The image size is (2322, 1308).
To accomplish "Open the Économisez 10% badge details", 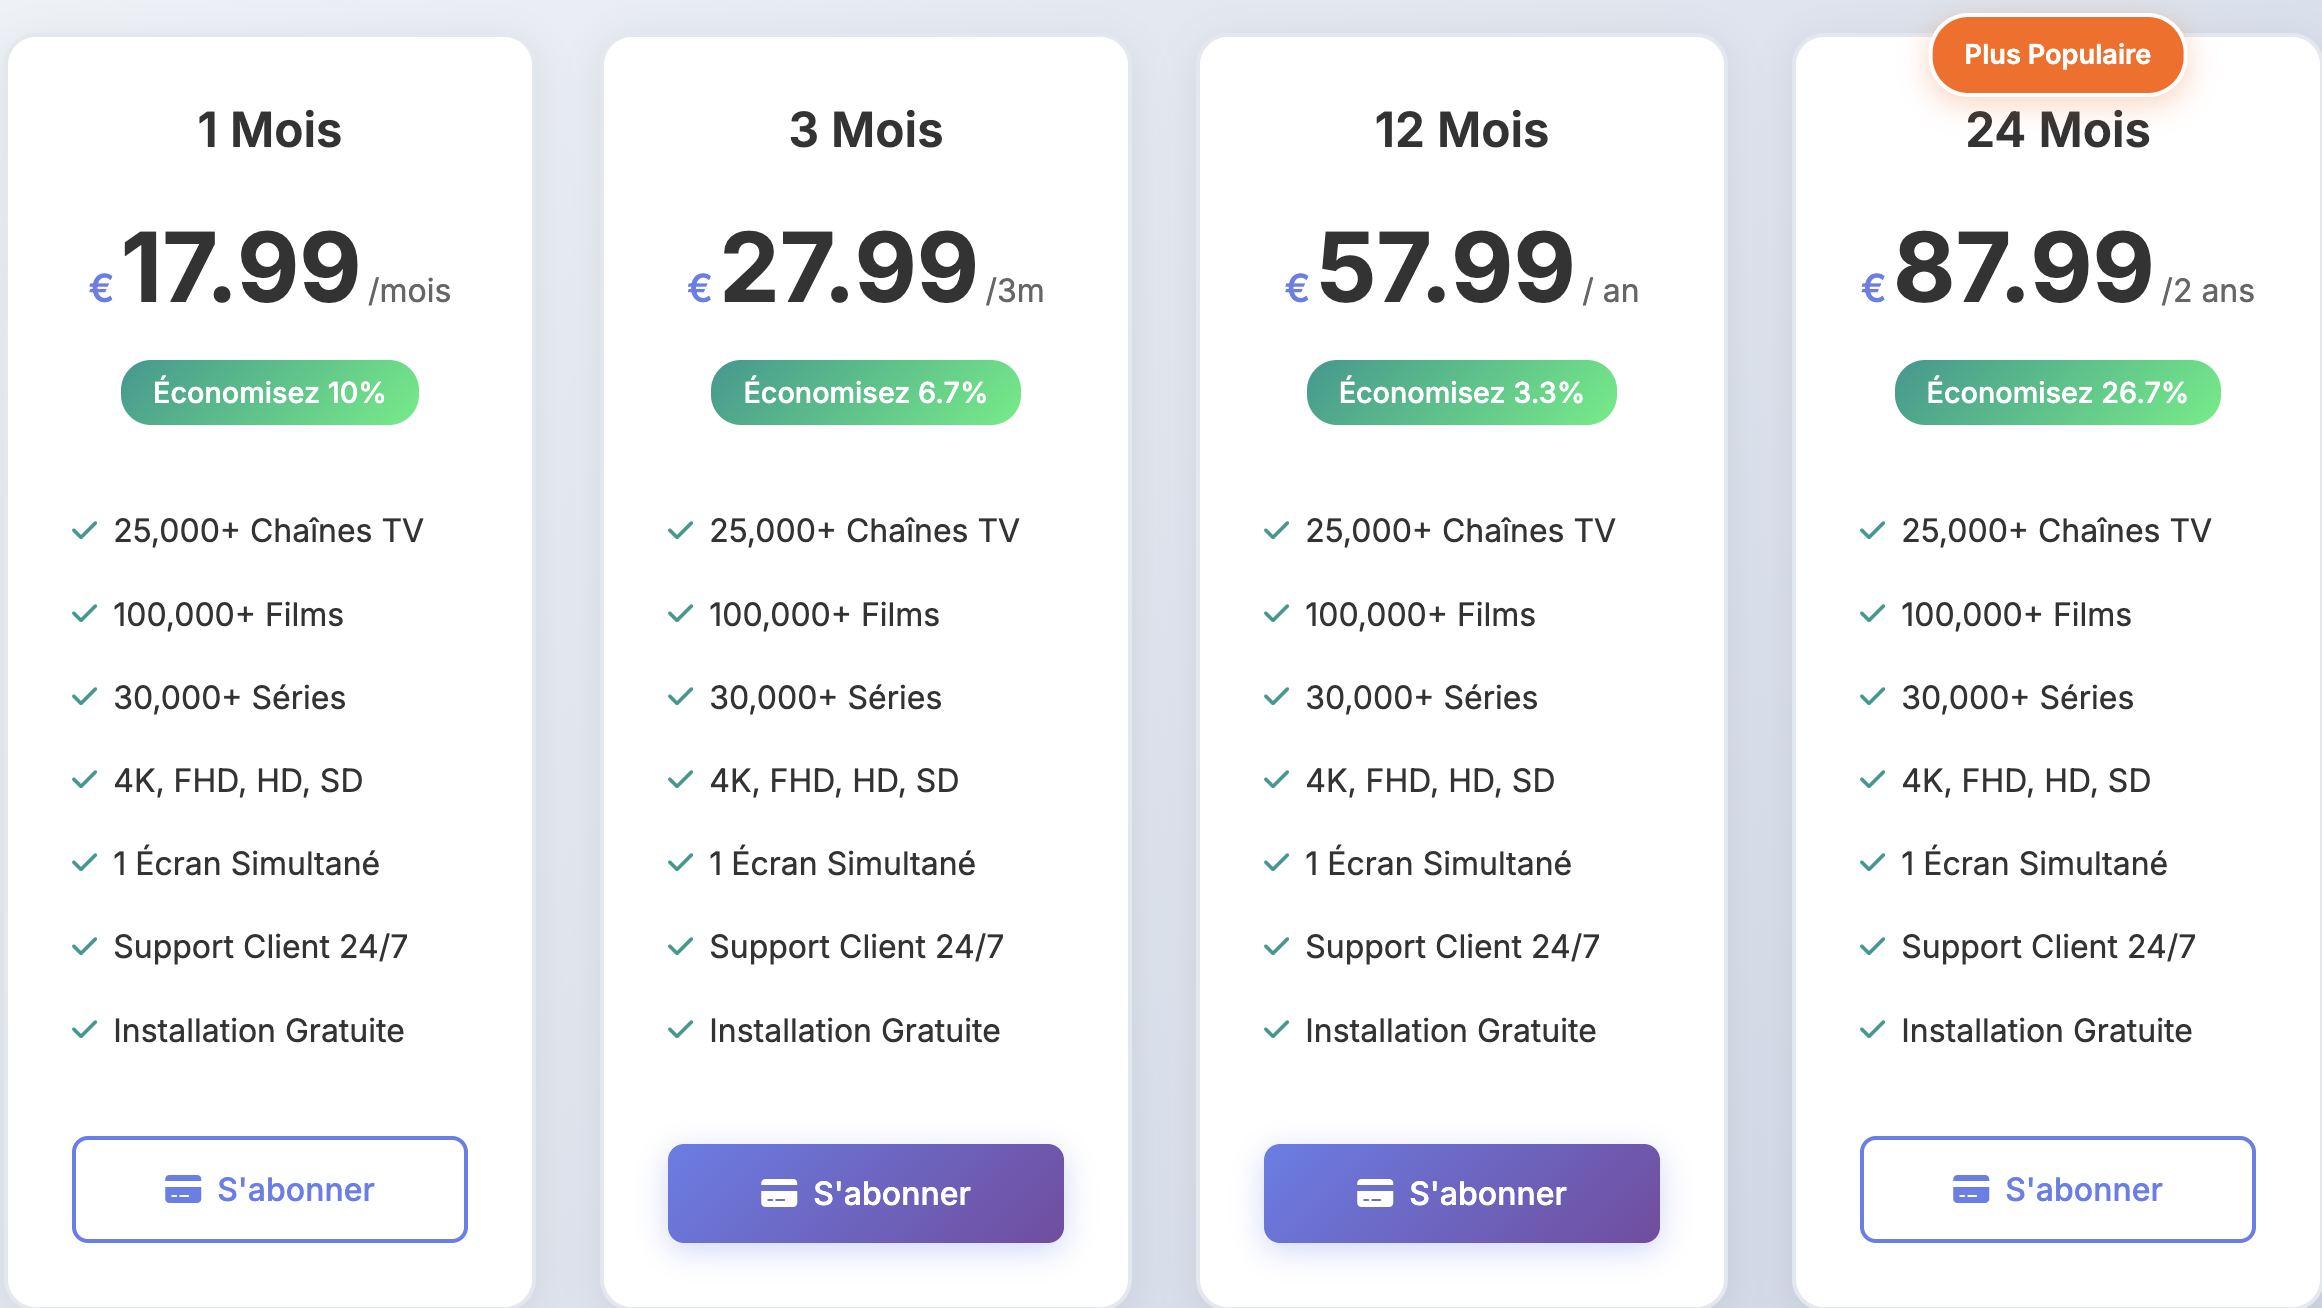I will pyautogui.click(x=269, y=392).
